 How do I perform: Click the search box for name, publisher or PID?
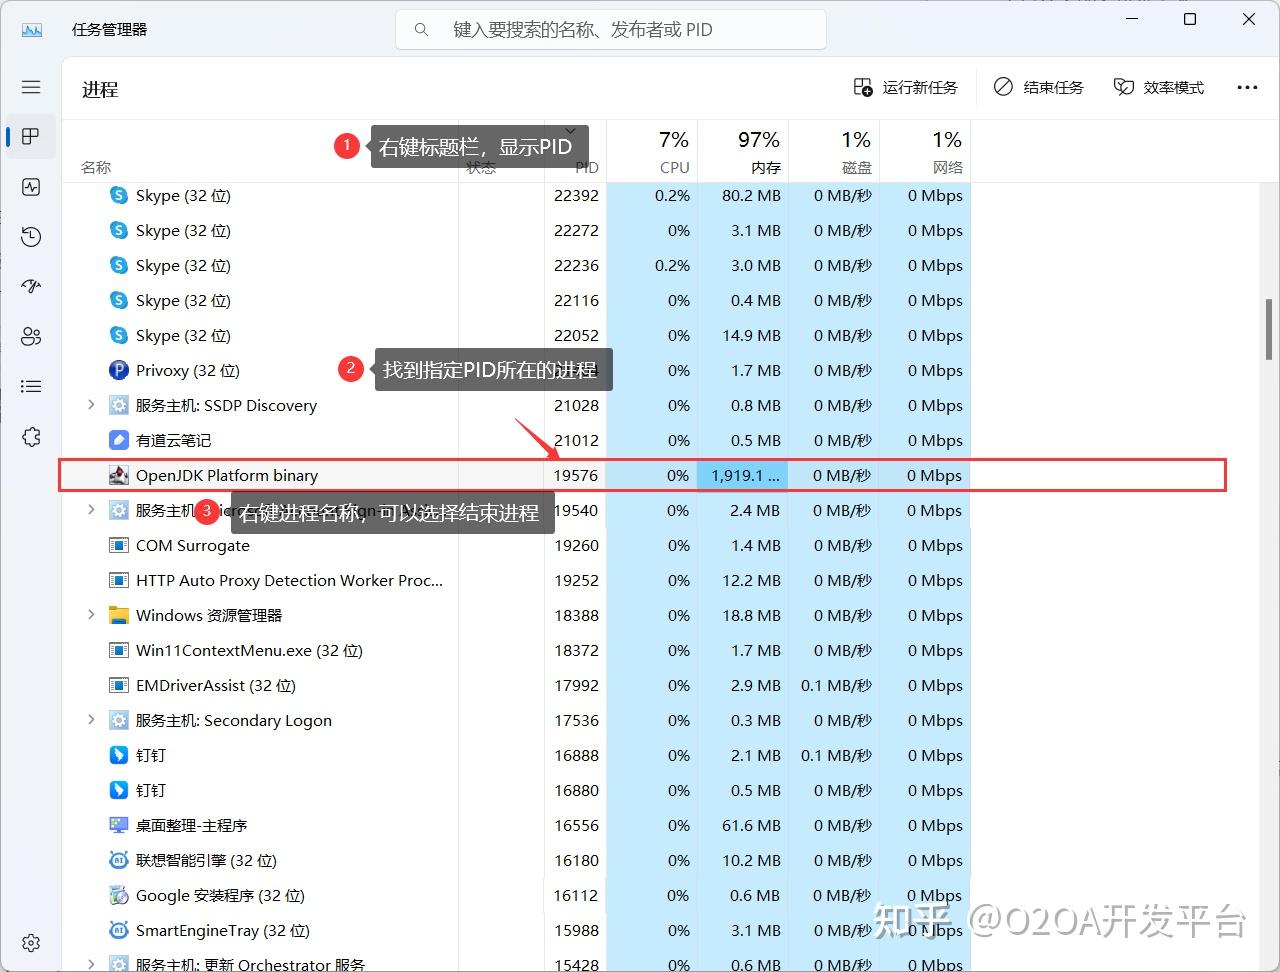[x=611, y=30]
